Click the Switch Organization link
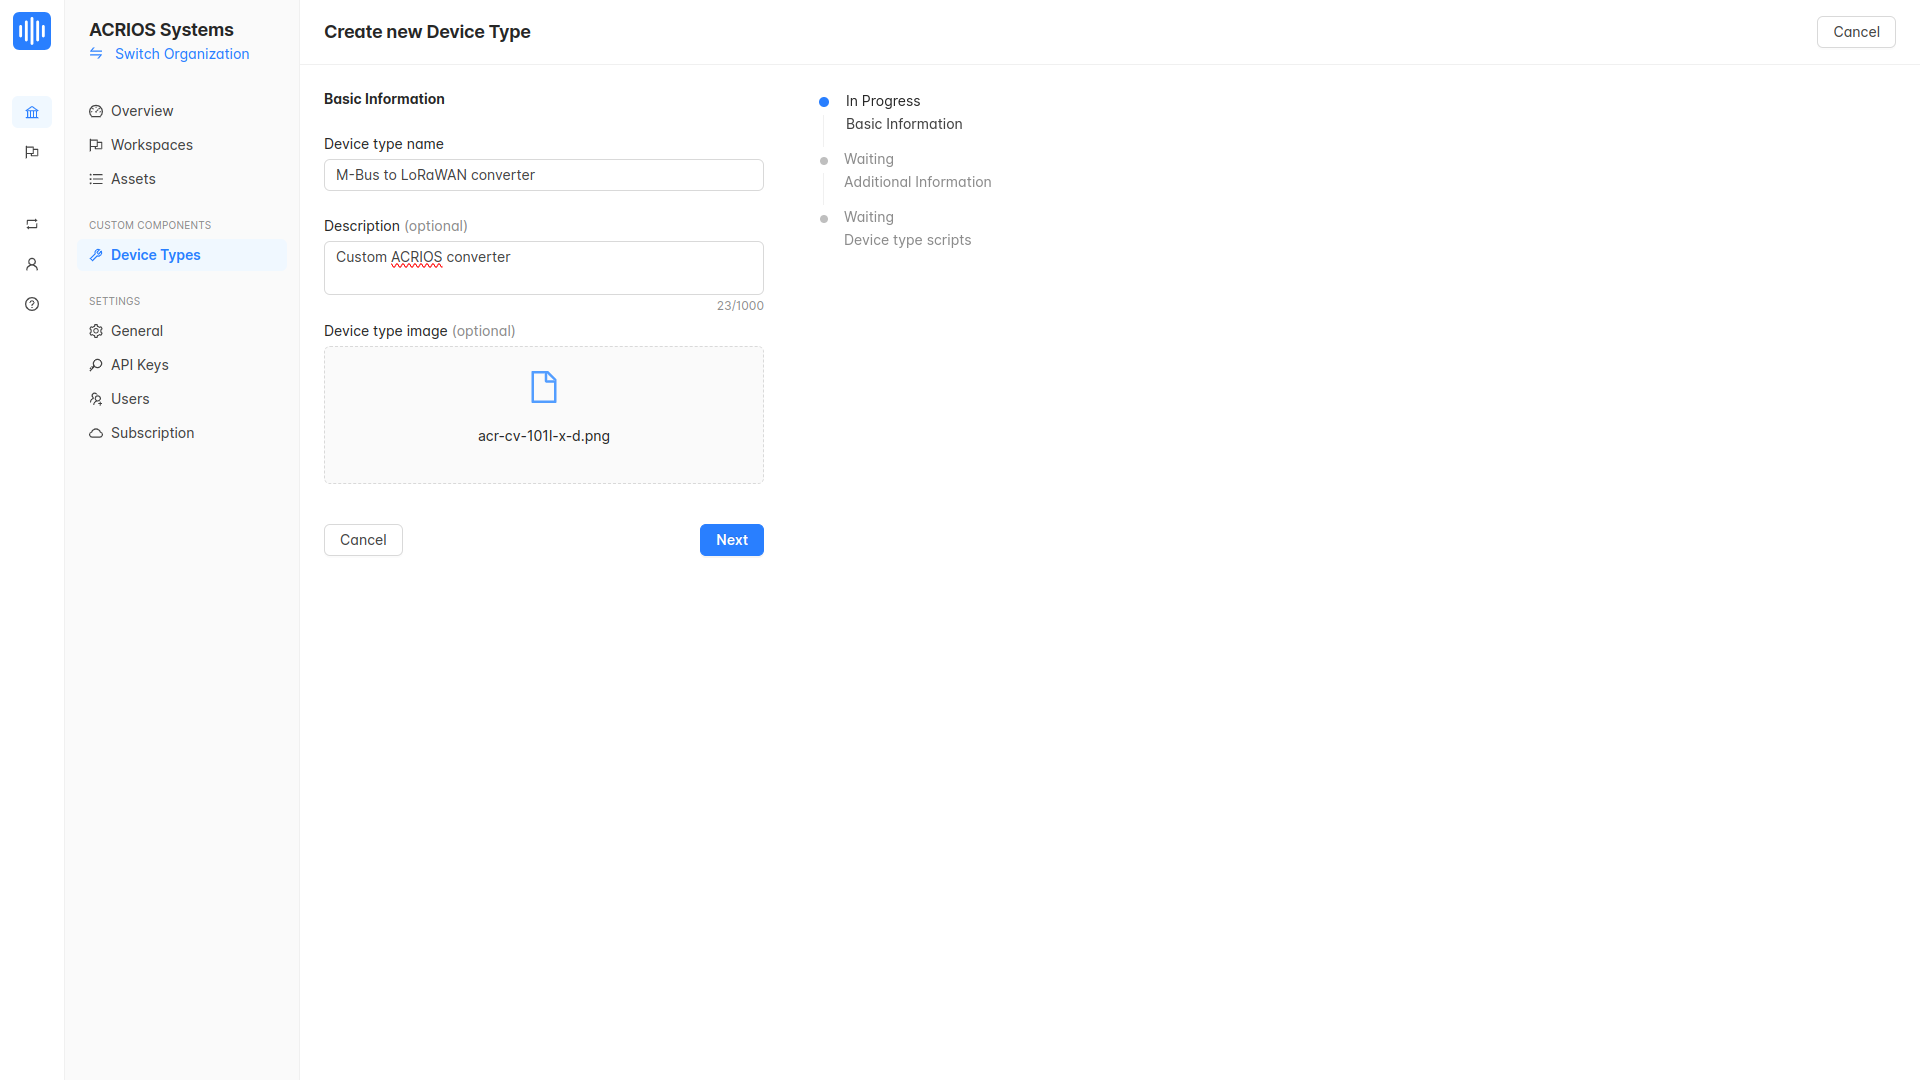Image resolution: width=1920 pixels, height=1080 pixels. click(181, 54)
